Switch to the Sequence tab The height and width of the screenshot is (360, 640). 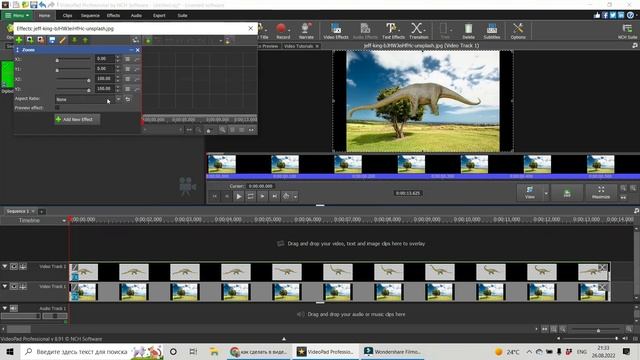[x=90, y=16]
